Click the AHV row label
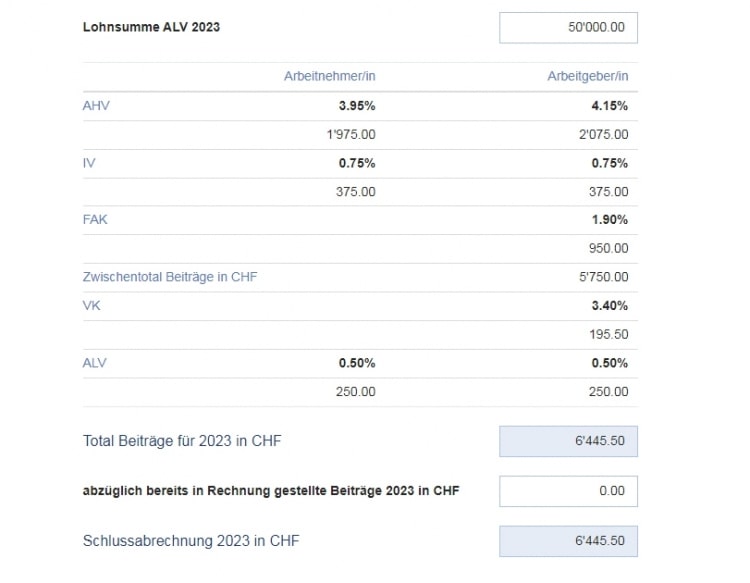 (96, 106)
